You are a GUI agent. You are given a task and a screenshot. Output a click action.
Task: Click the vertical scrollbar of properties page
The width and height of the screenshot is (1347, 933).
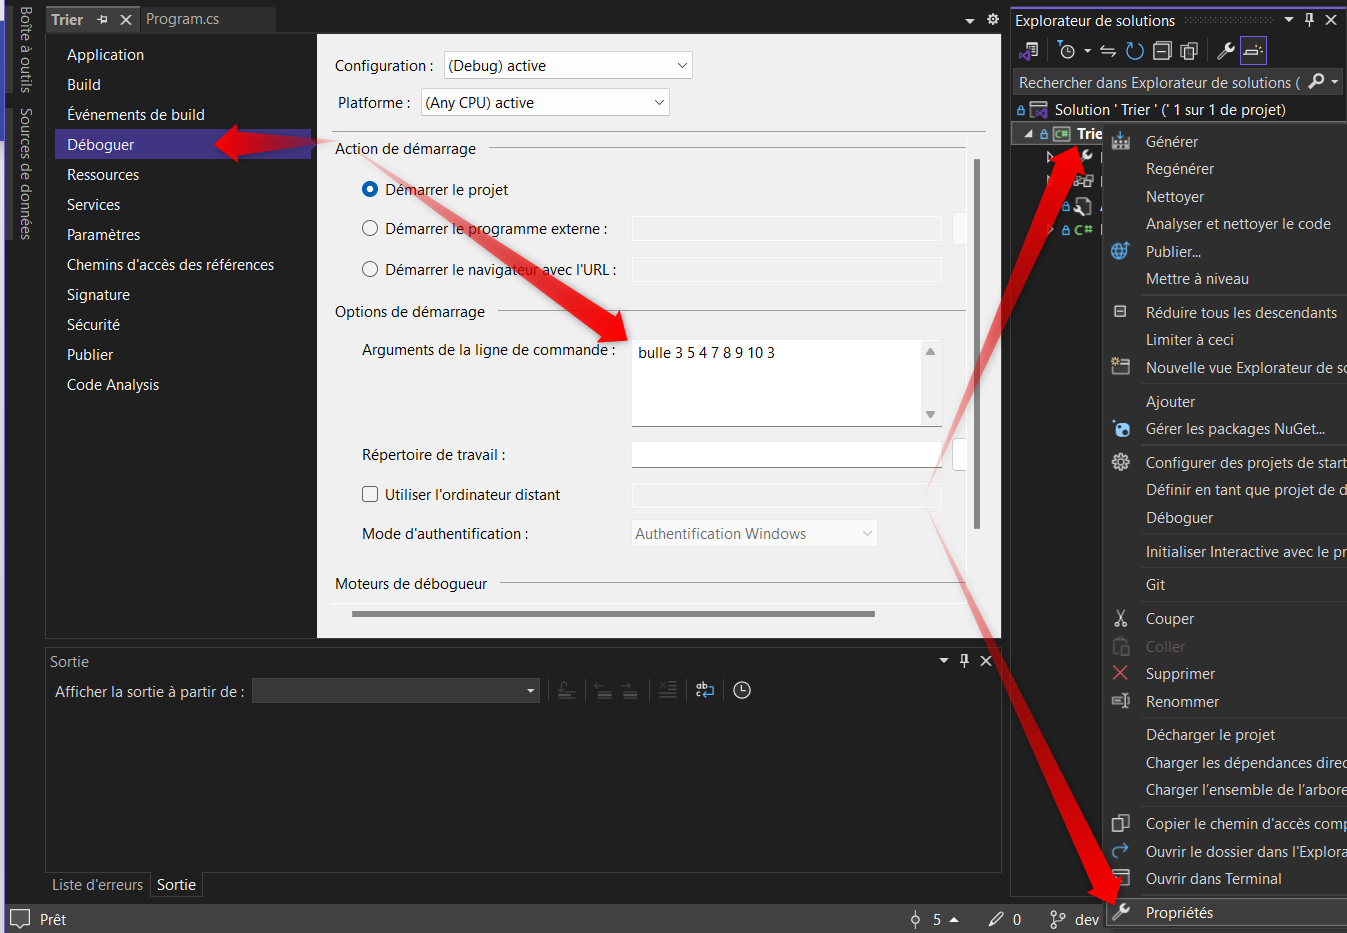tap(976, 340)
